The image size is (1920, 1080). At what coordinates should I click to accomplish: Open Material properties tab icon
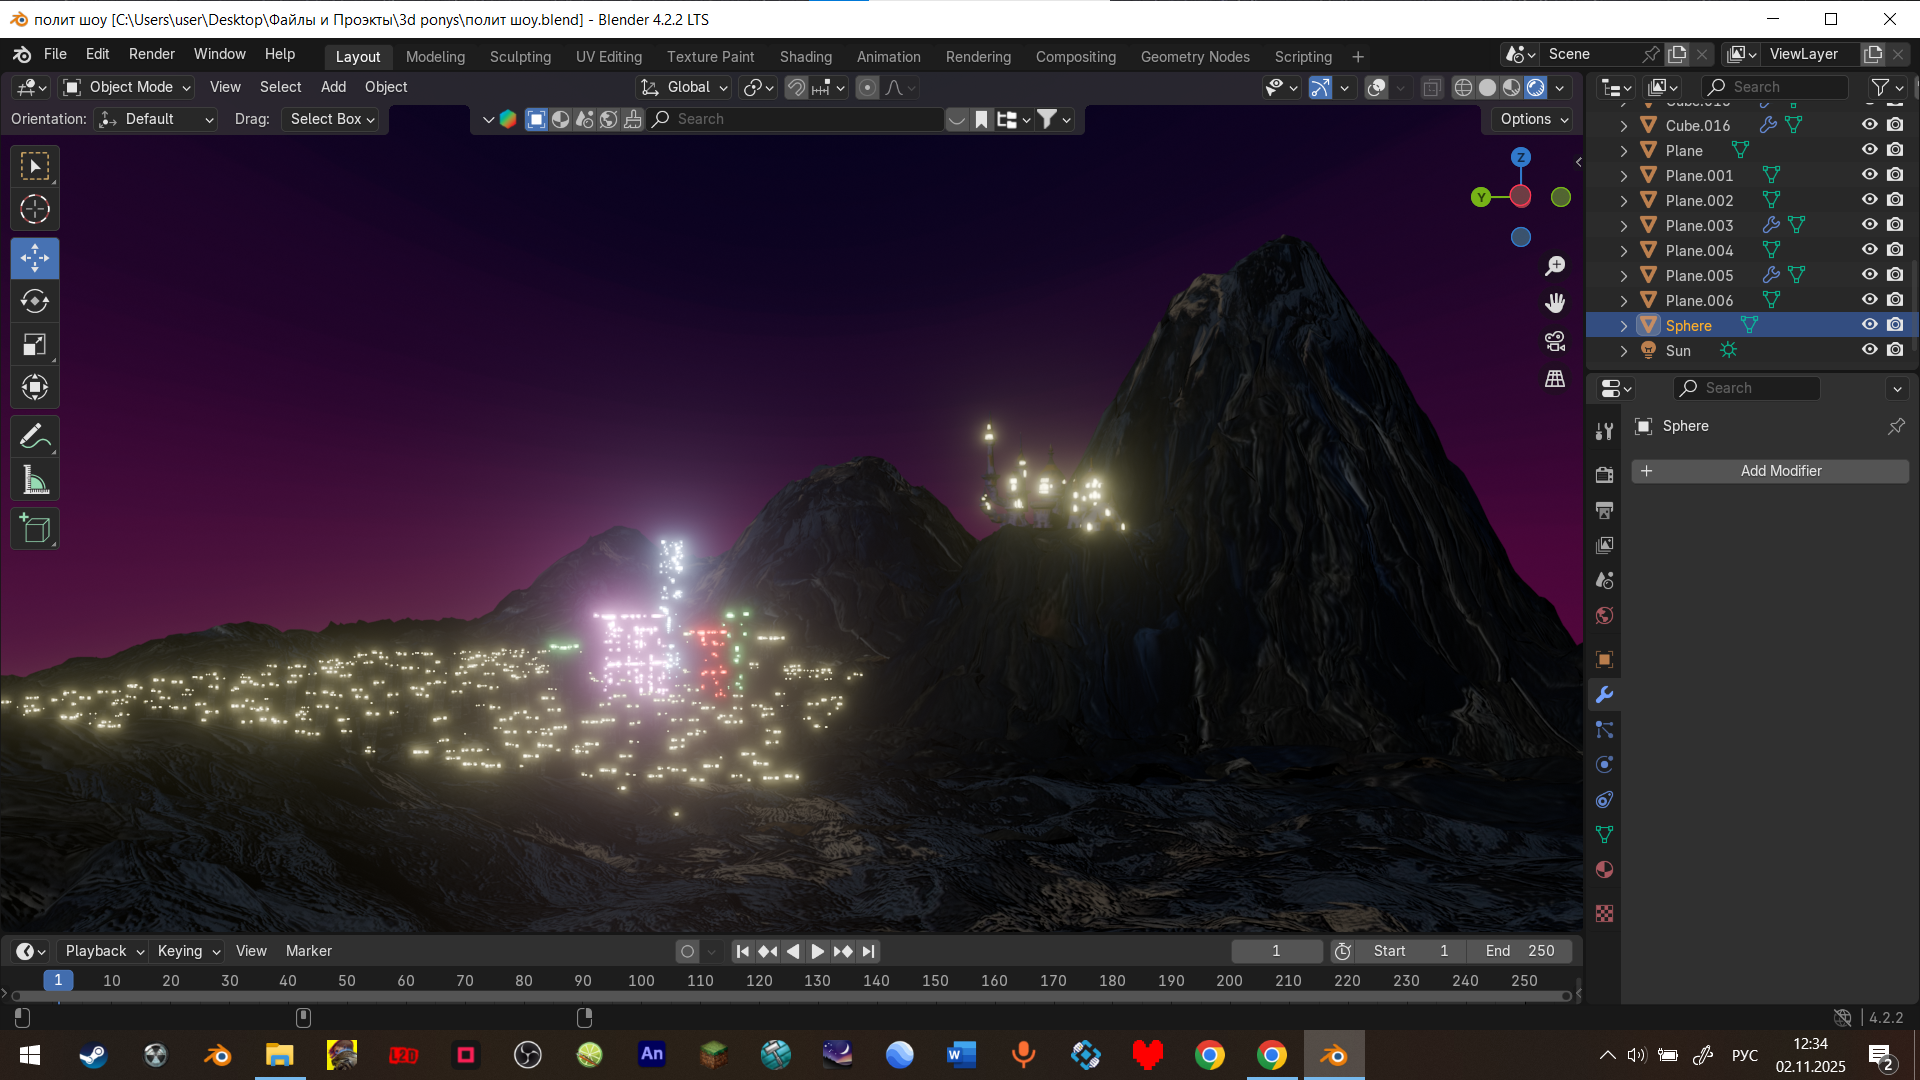point(1605,870)
